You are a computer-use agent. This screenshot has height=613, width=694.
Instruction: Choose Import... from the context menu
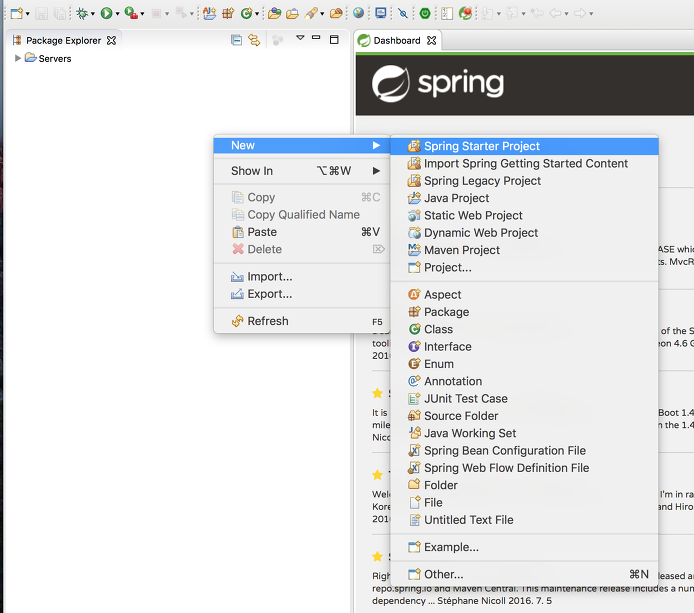click(x=302, y=277)
